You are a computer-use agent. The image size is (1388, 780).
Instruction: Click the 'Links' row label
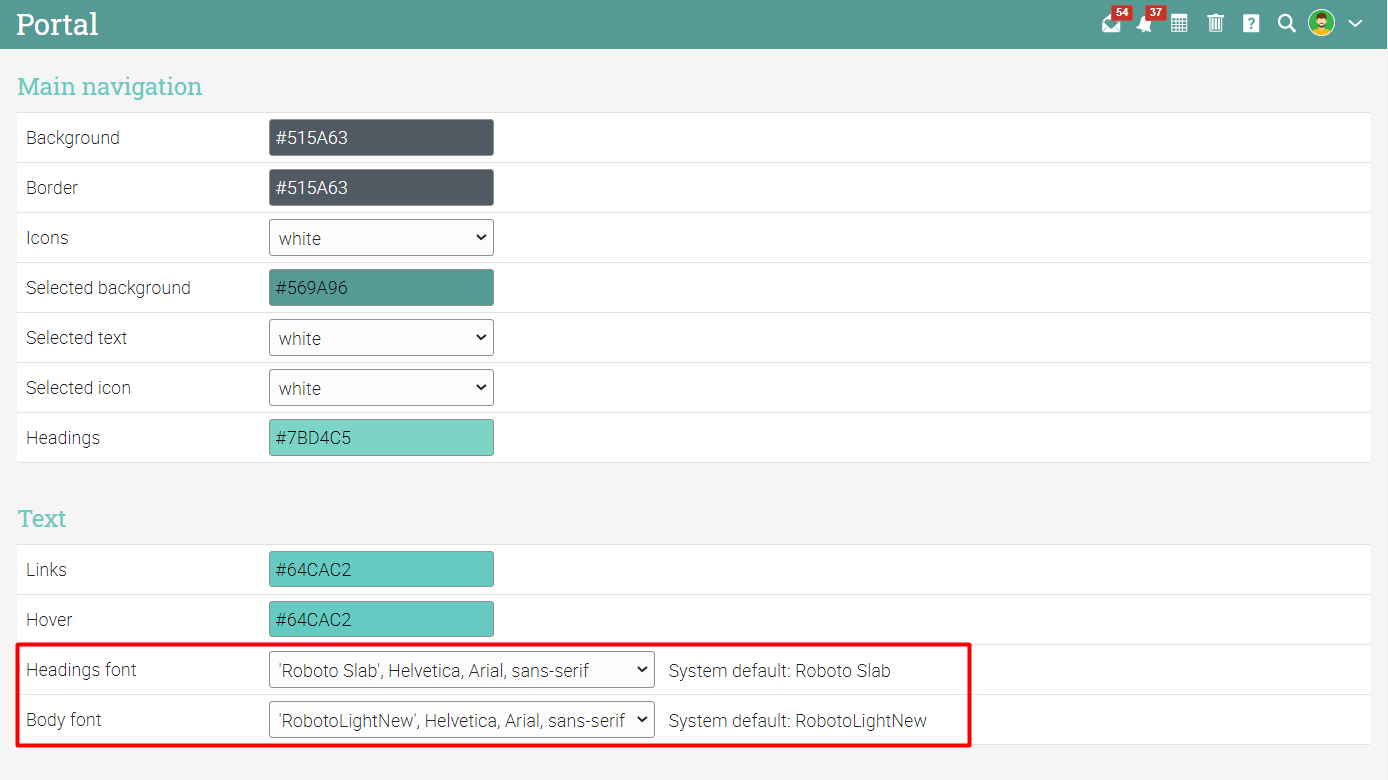(46, 570)
